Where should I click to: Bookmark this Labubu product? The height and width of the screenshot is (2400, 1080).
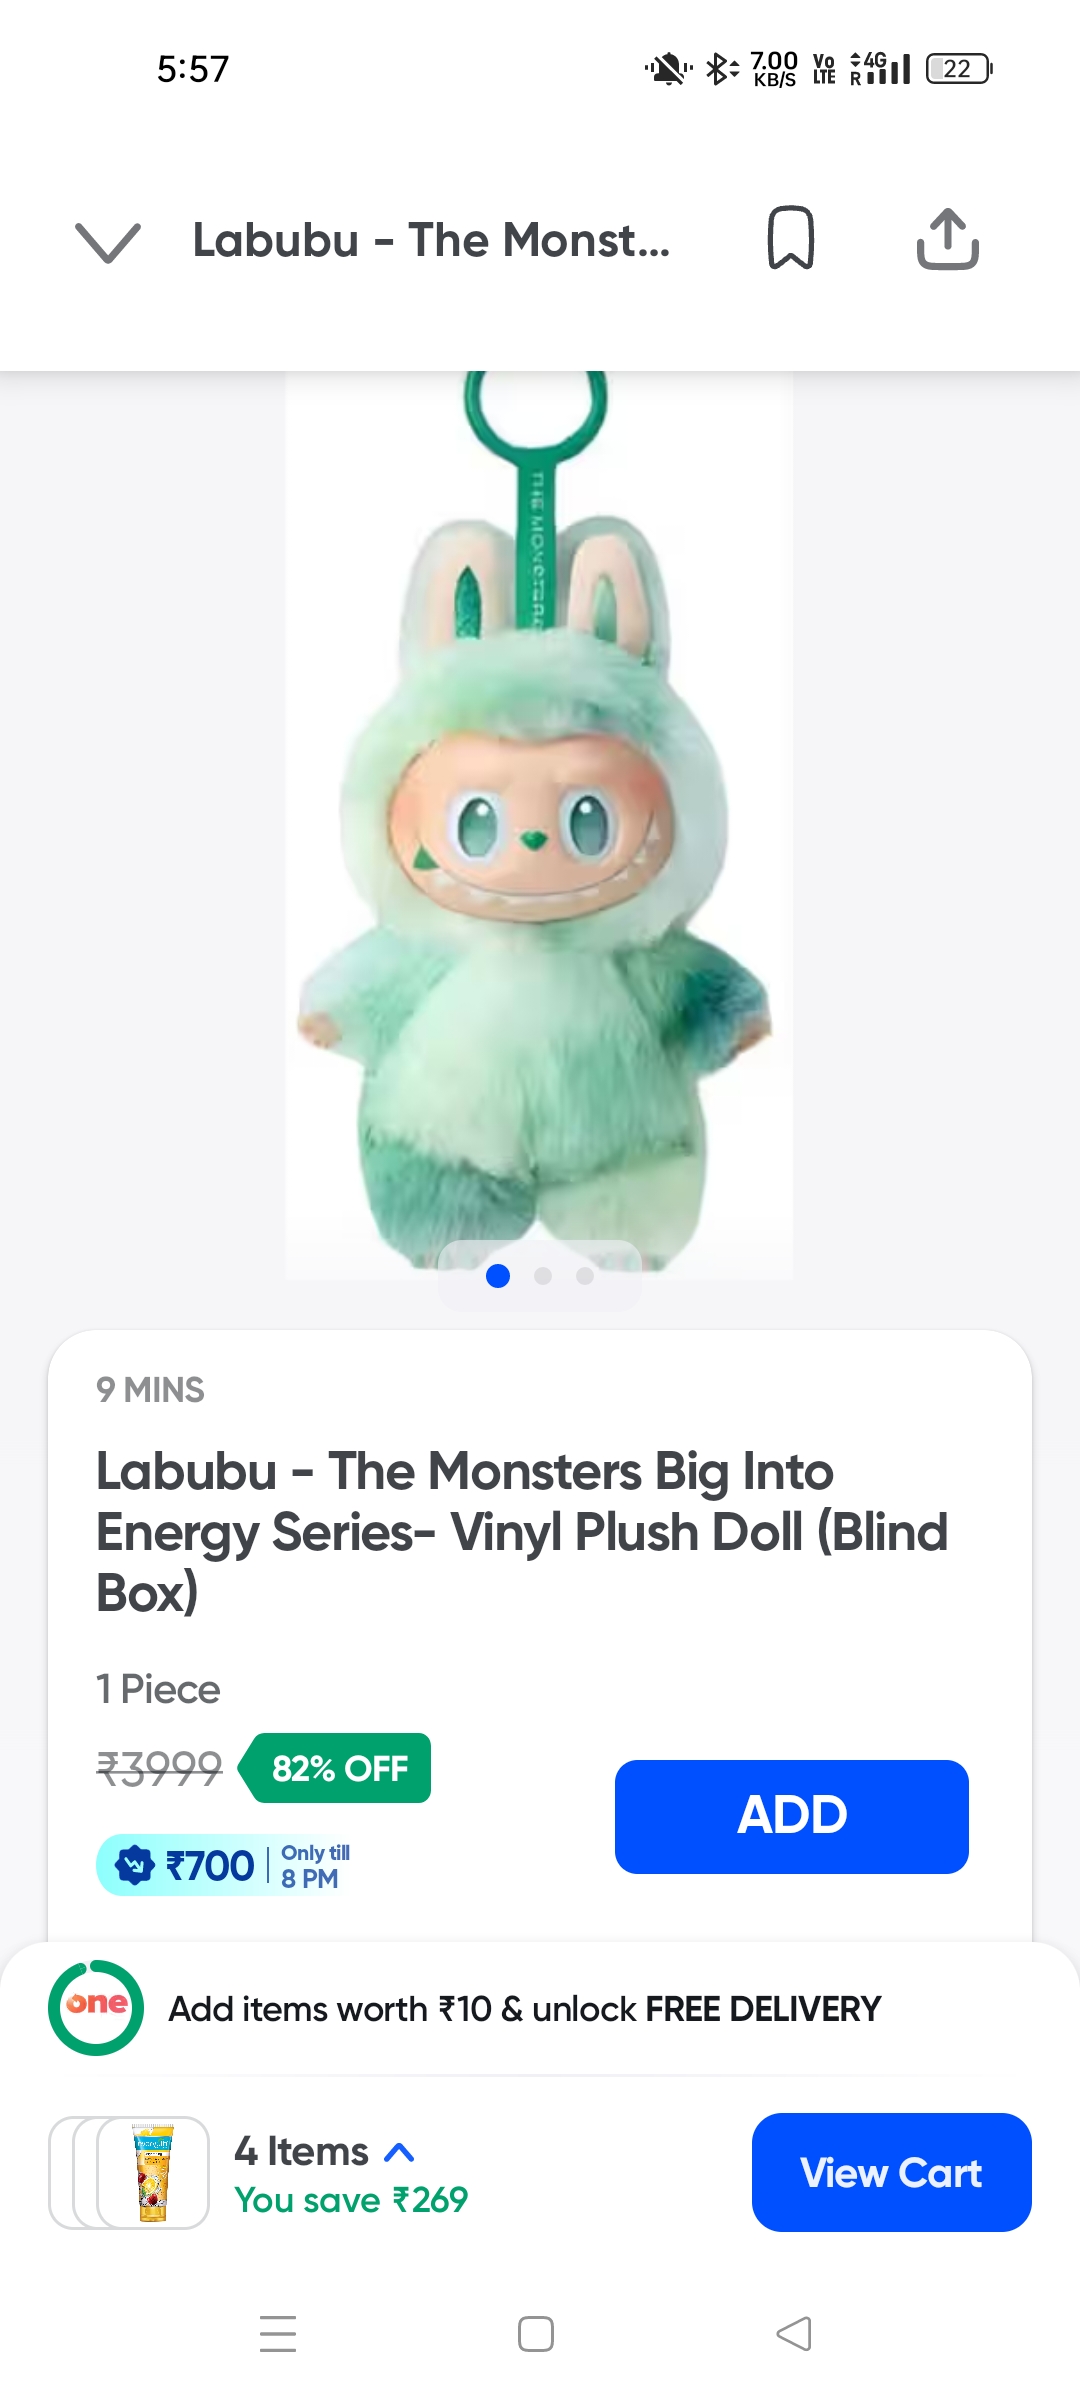tap(790, 239)
